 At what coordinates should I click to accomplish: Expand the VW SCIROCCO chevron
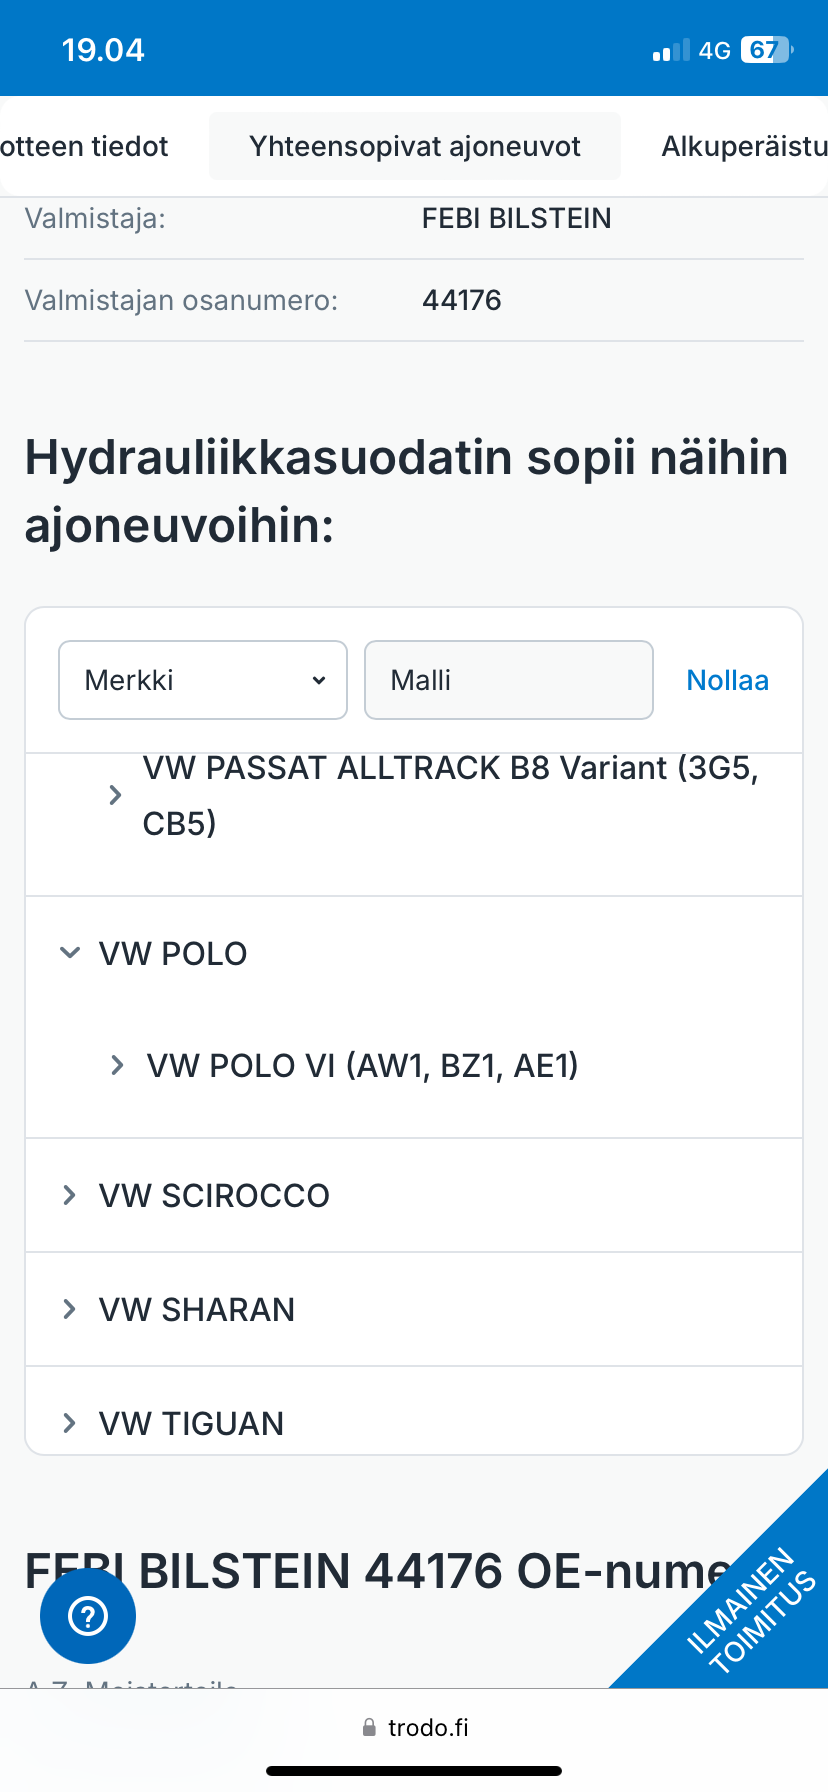point(69,1195)
